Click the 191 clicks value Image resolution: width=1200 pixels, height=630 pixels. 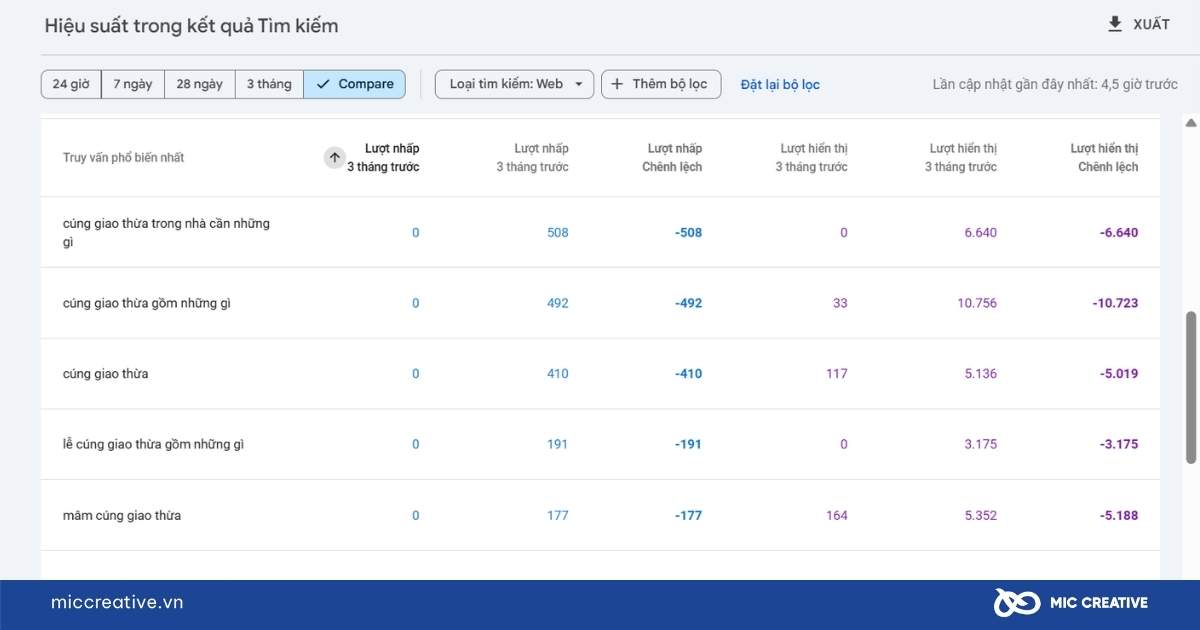558,444
